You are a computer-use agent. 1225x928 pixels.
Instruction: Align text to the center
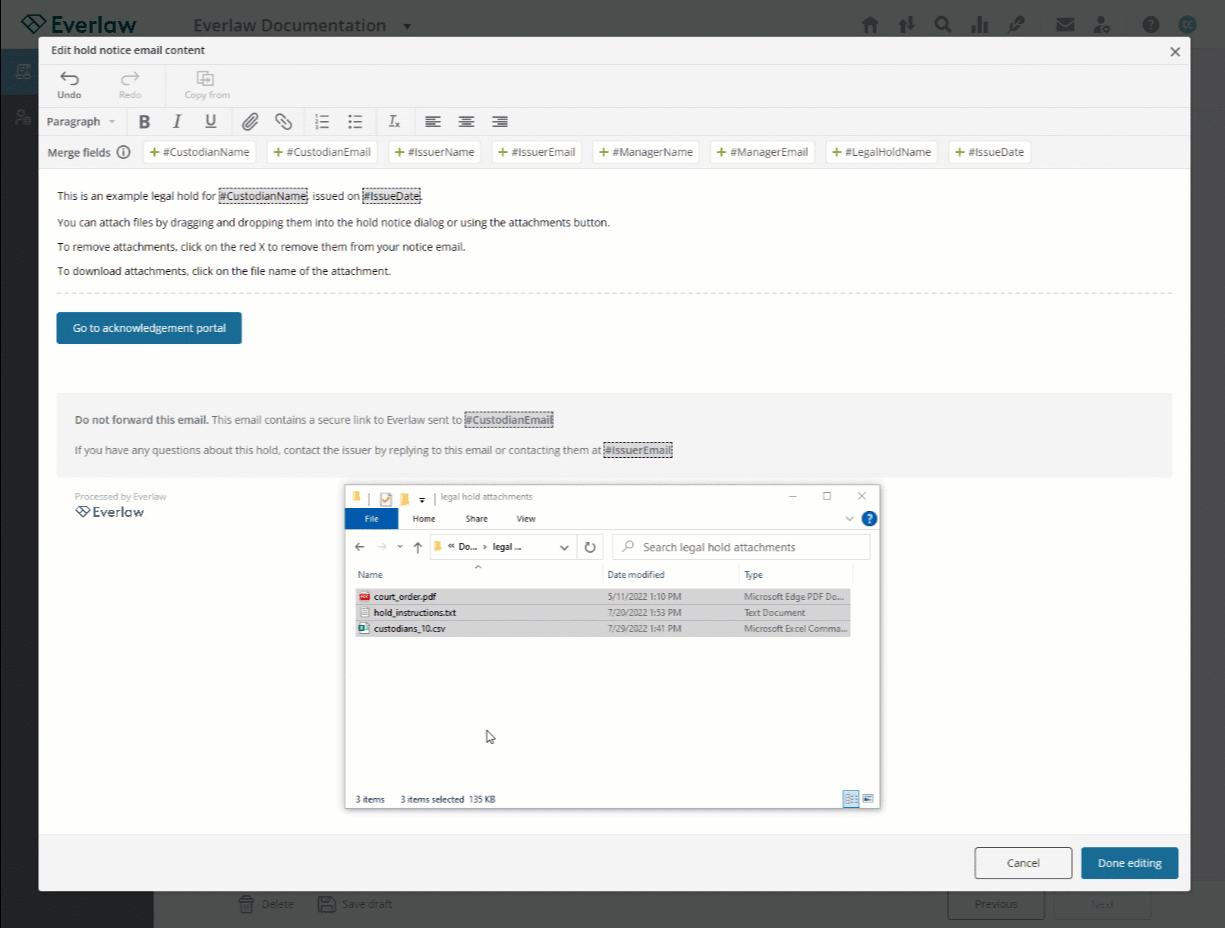pos(466,121)
